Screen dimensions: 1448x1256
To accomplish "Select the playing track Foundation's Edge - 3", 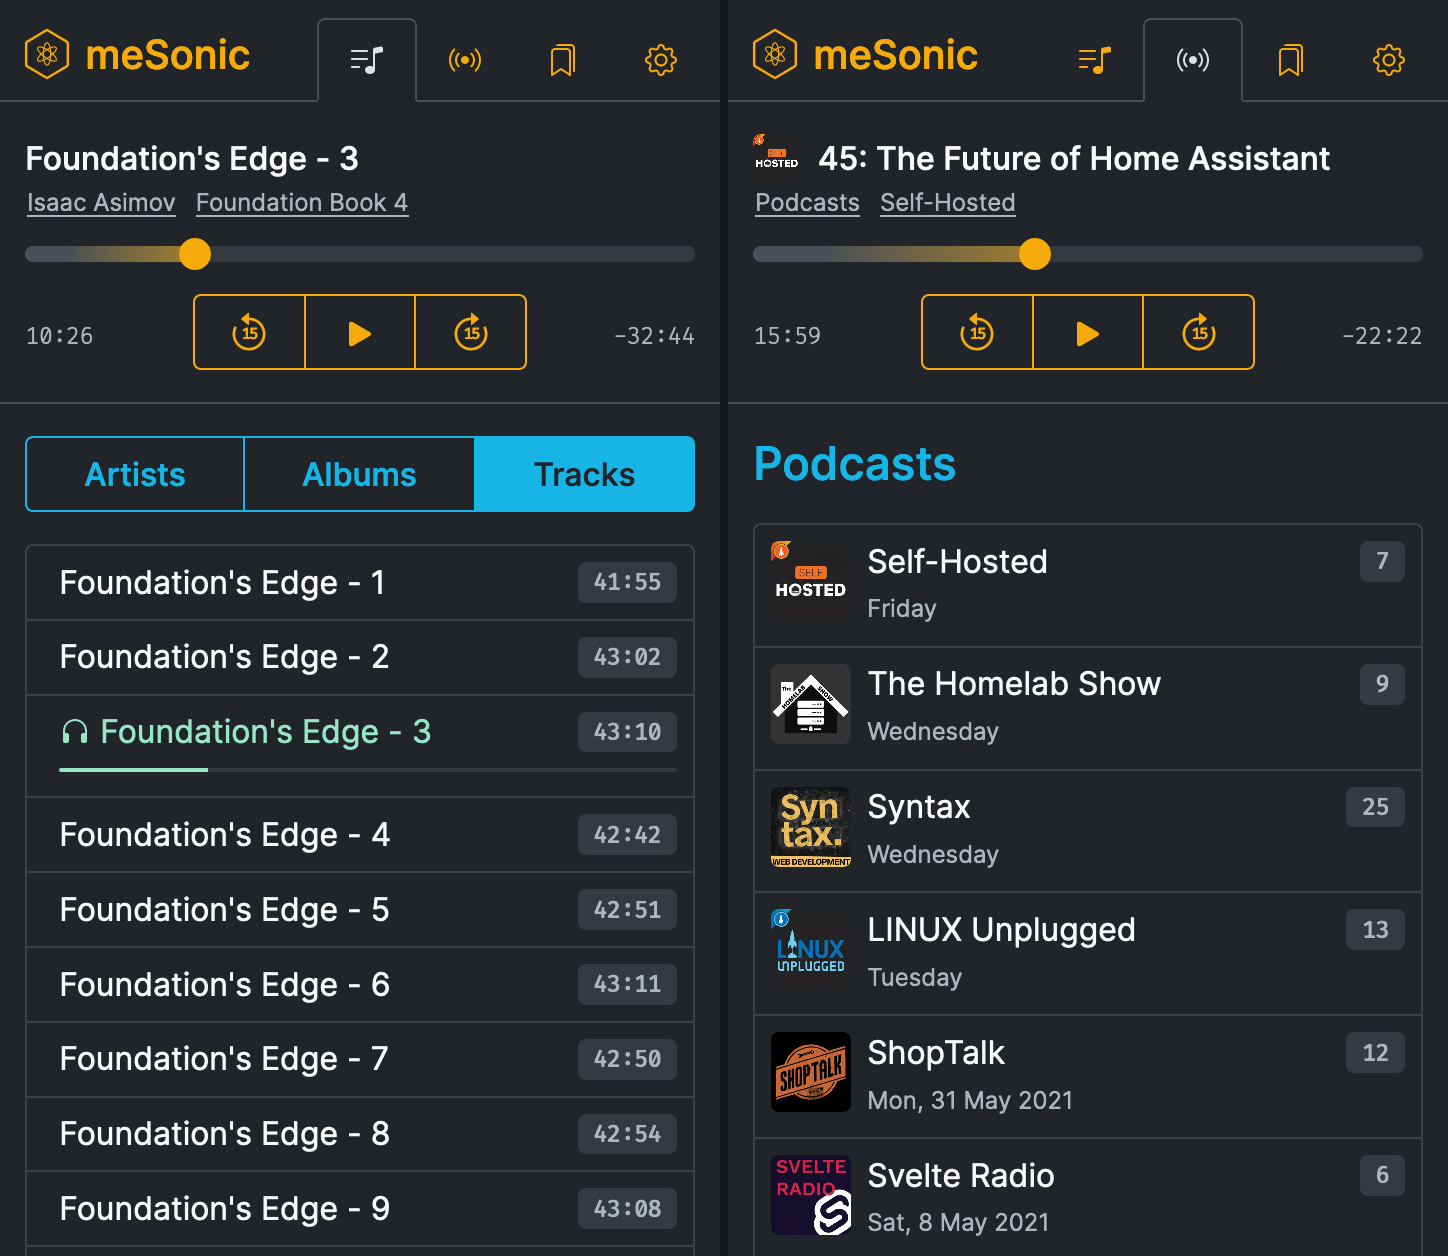I will point(360,746).
